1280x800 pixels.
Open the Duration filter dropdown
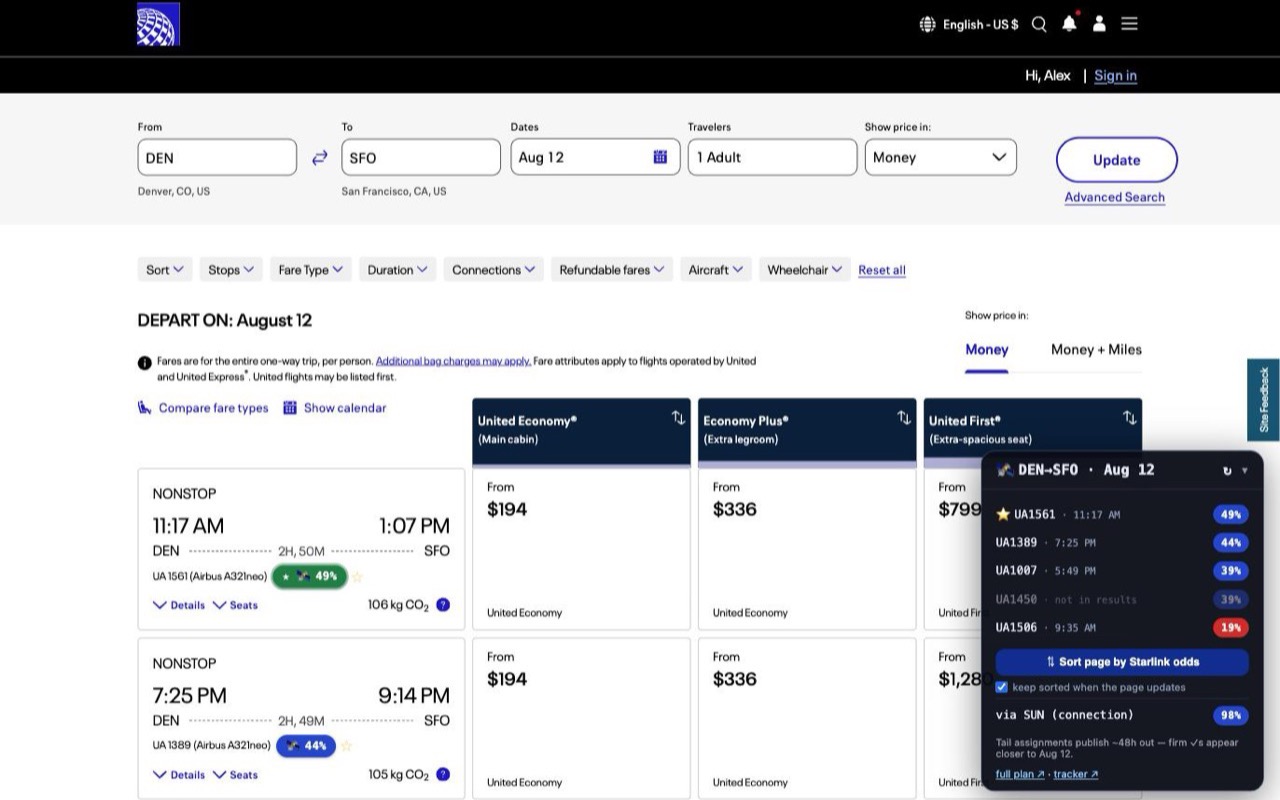point(398,270)
